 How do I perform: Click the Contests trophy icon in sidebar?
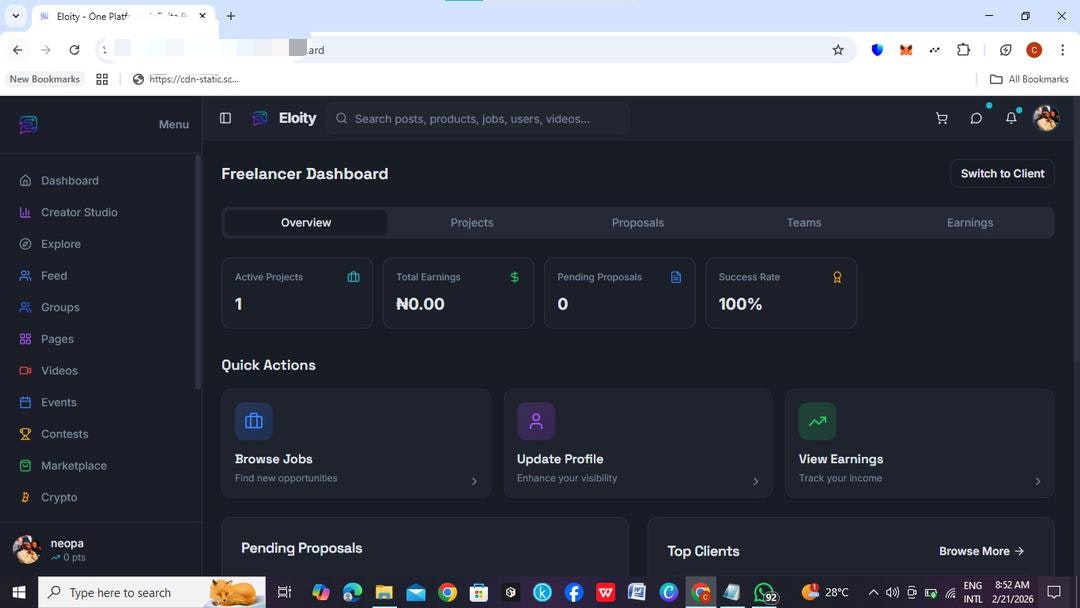tap(25, 434)
